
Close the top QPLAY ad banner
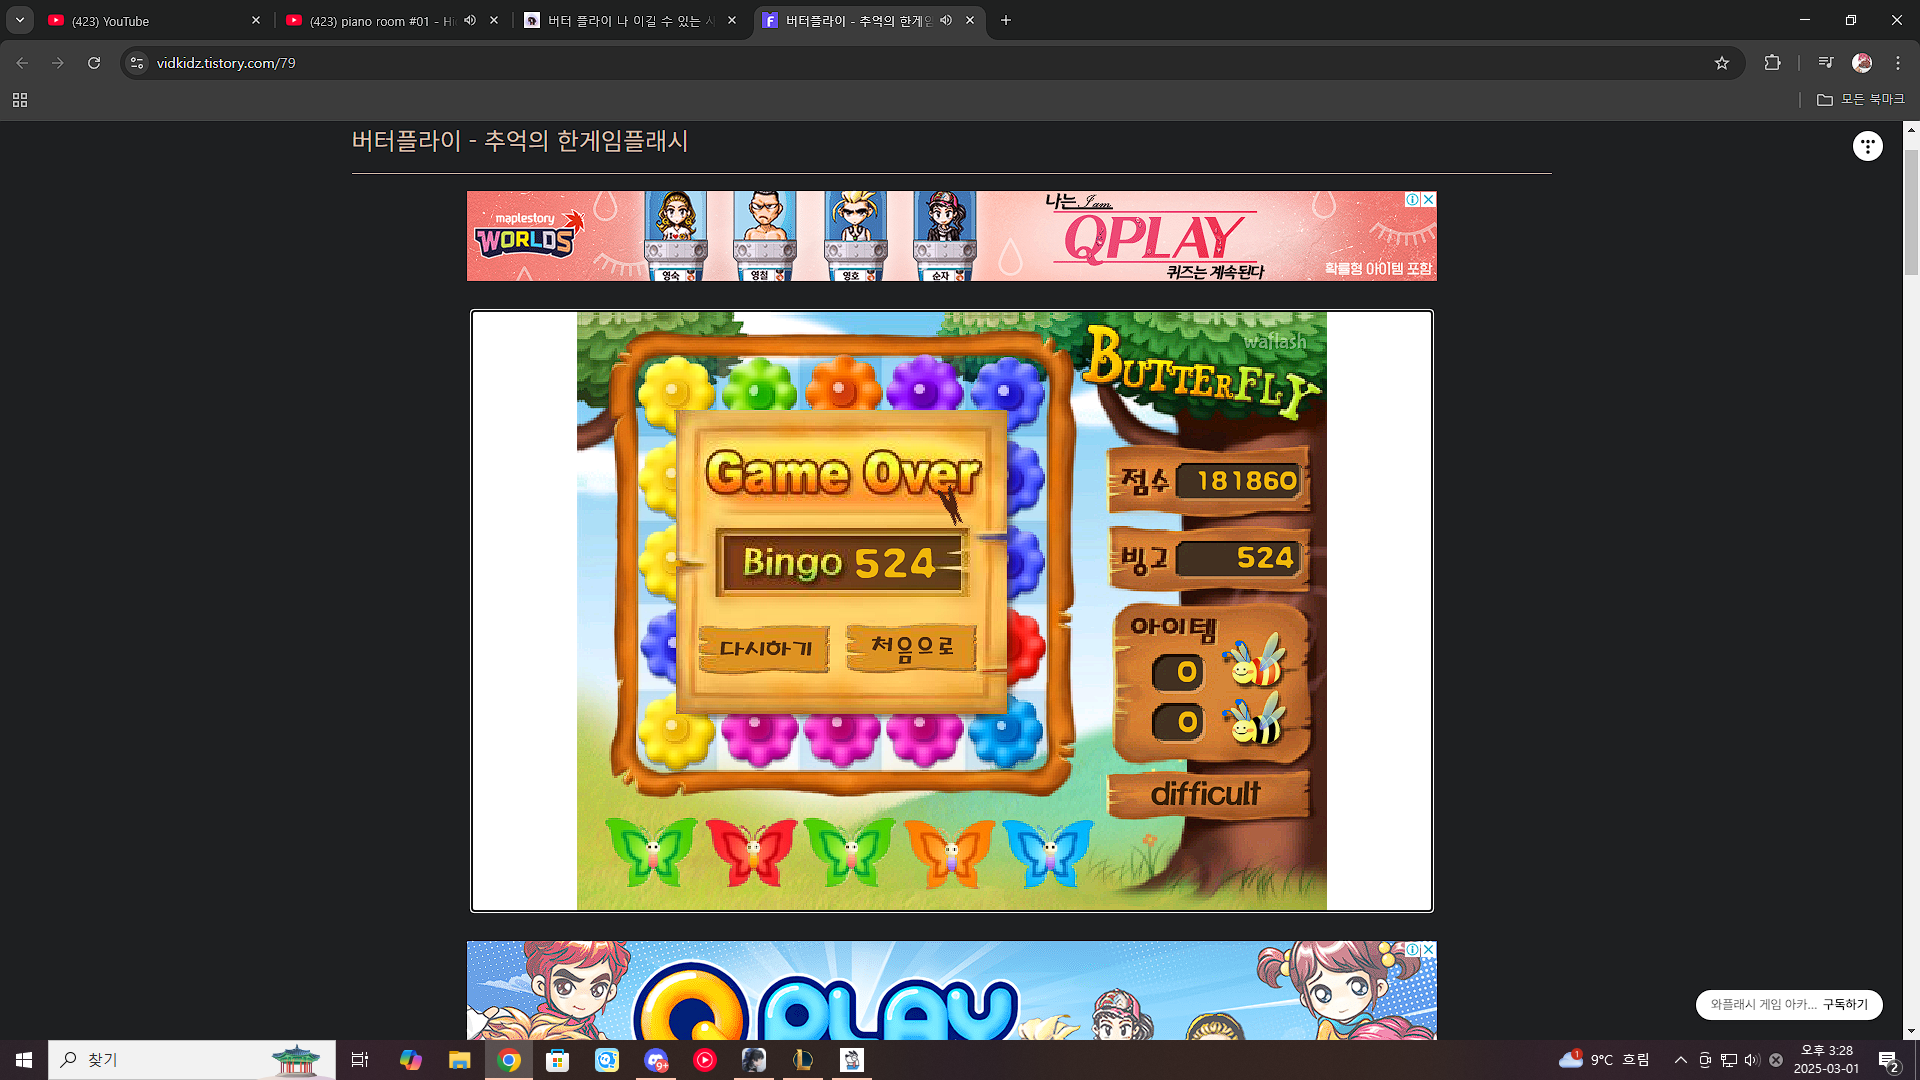click(1429, 199)
